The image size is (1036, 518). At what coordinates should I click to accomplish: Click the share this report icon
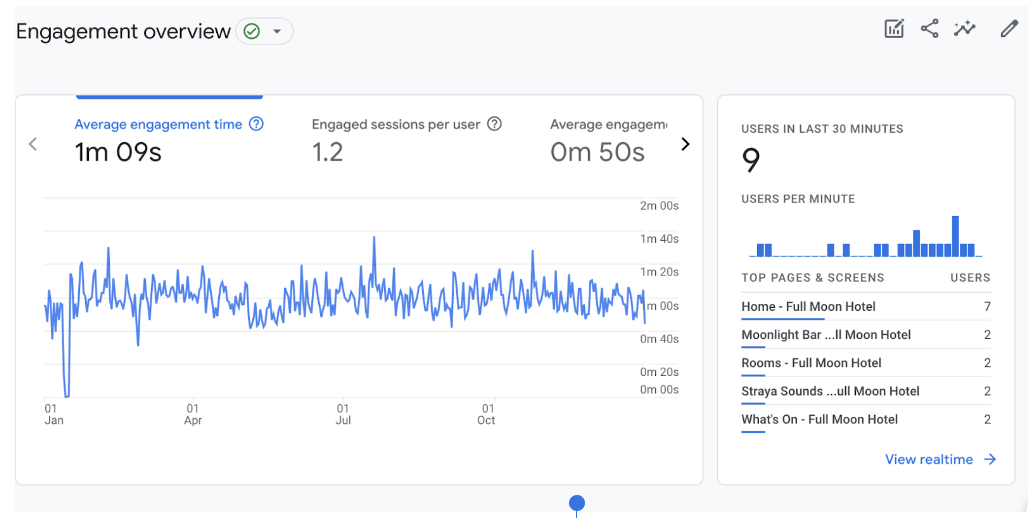click(929, 29)
